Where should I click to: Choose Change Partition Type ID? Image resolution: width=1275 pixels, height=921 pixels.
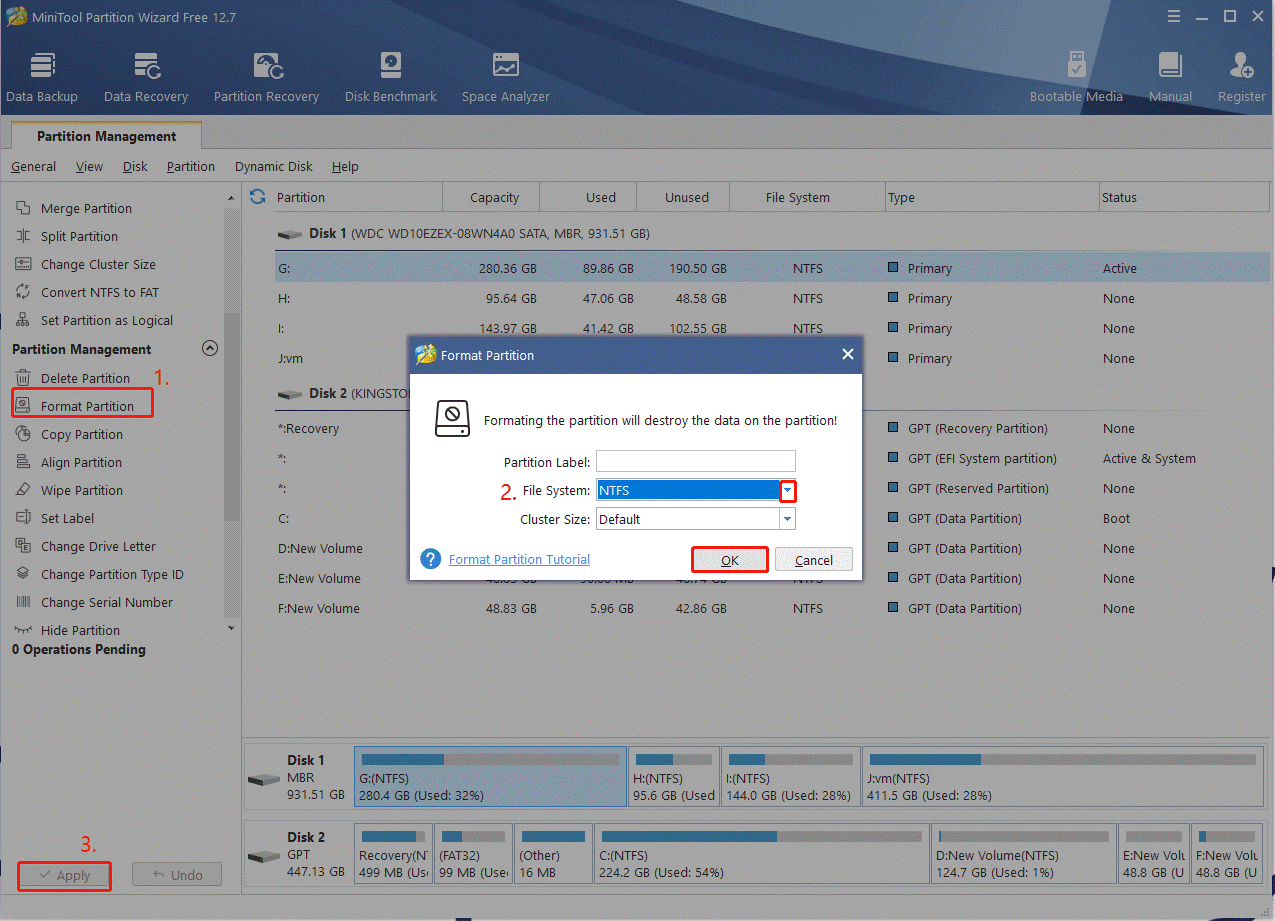coord(112,574)
